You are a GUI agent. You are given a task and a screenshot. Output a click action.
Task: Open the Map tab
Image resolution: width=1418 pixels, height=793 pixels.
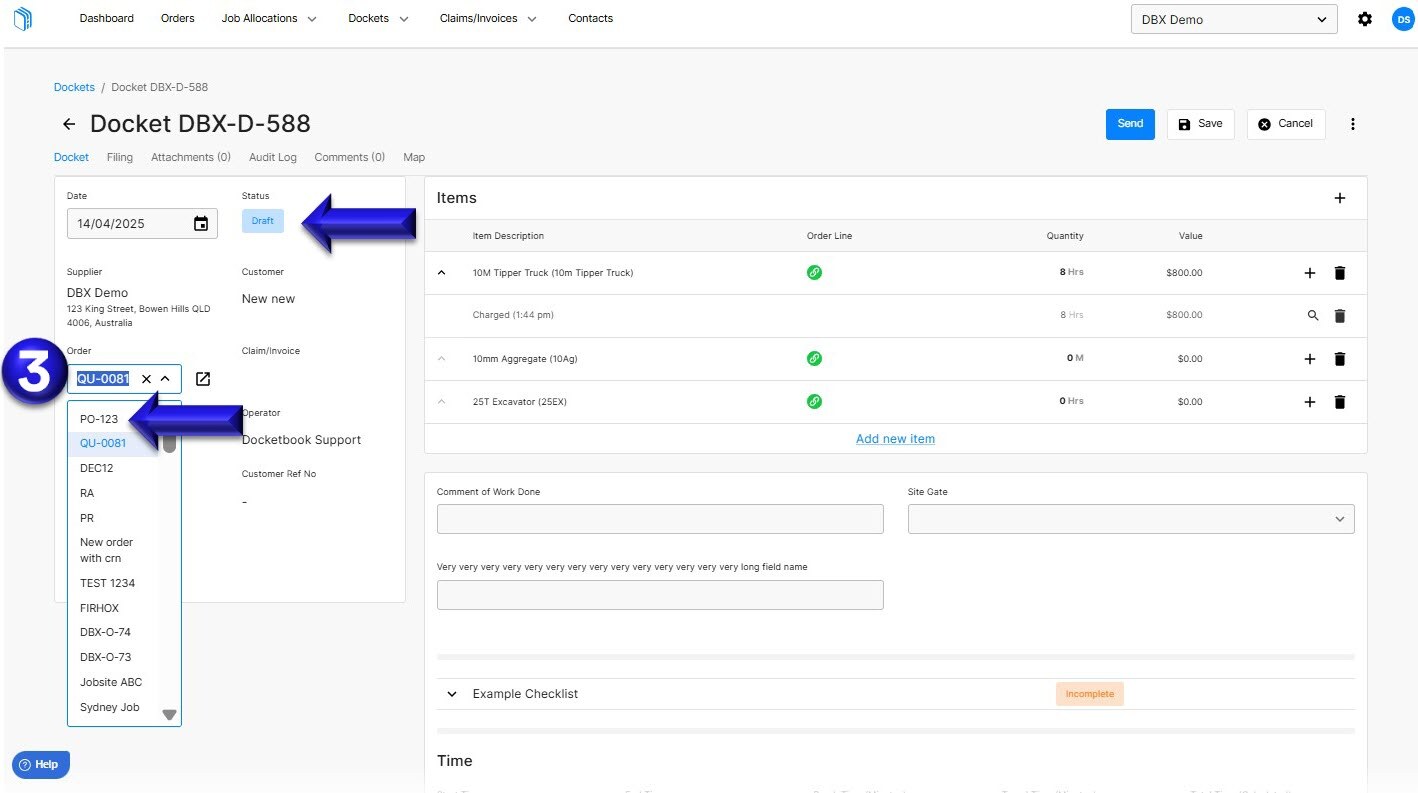tap(414, 157)
